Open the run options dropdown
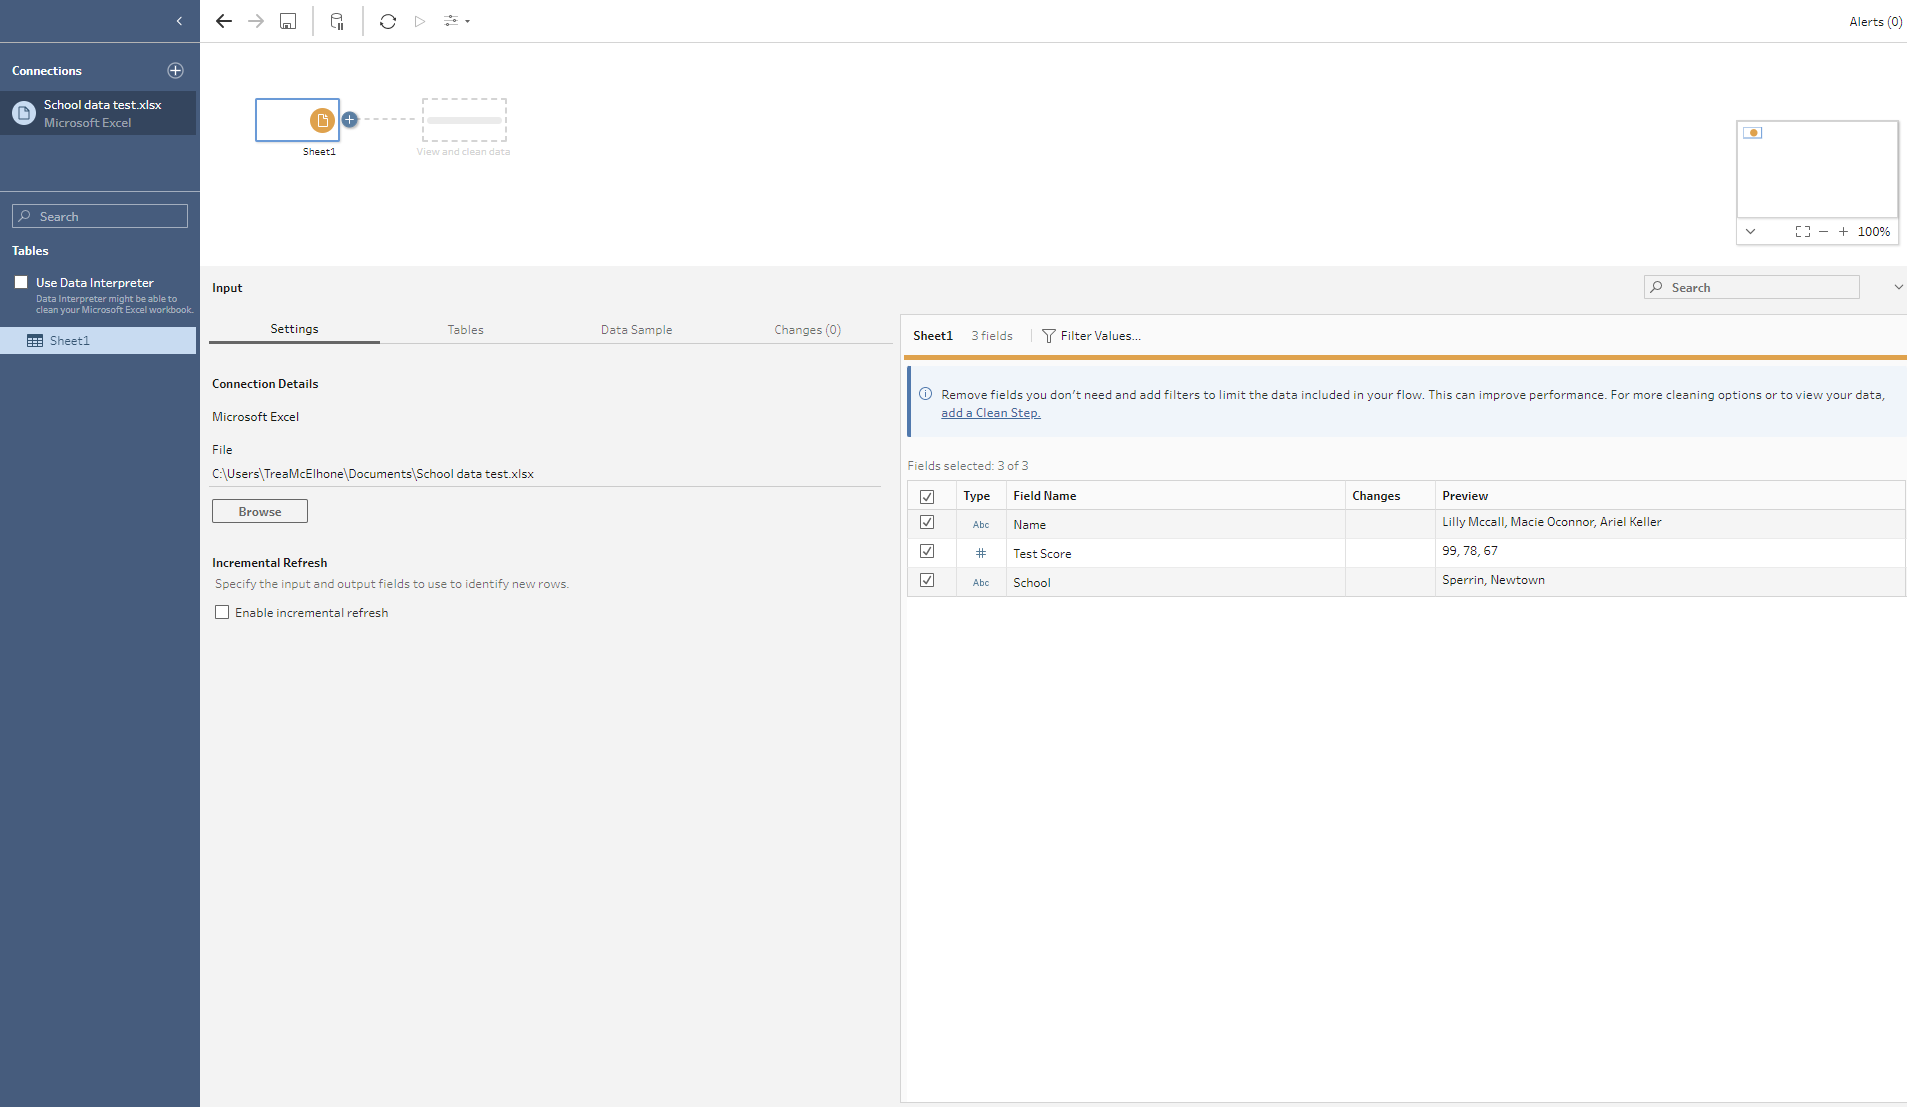1907x1107 pixels. 457,21
